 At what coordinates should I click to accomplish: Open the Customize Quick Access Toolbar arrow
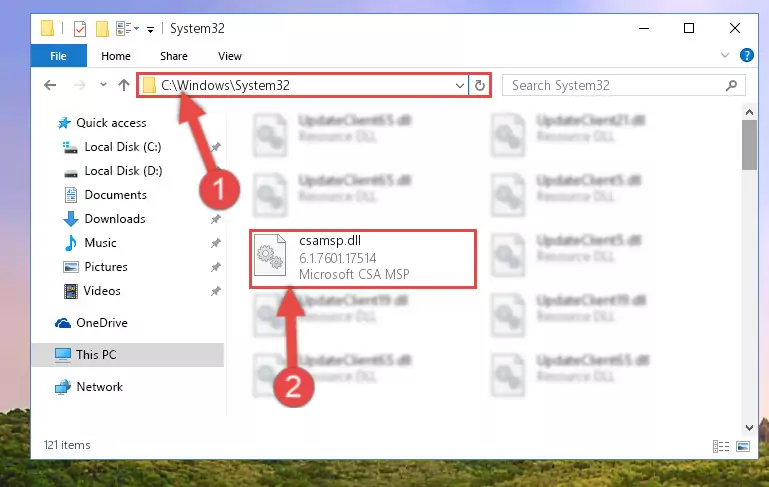[151, 29]
